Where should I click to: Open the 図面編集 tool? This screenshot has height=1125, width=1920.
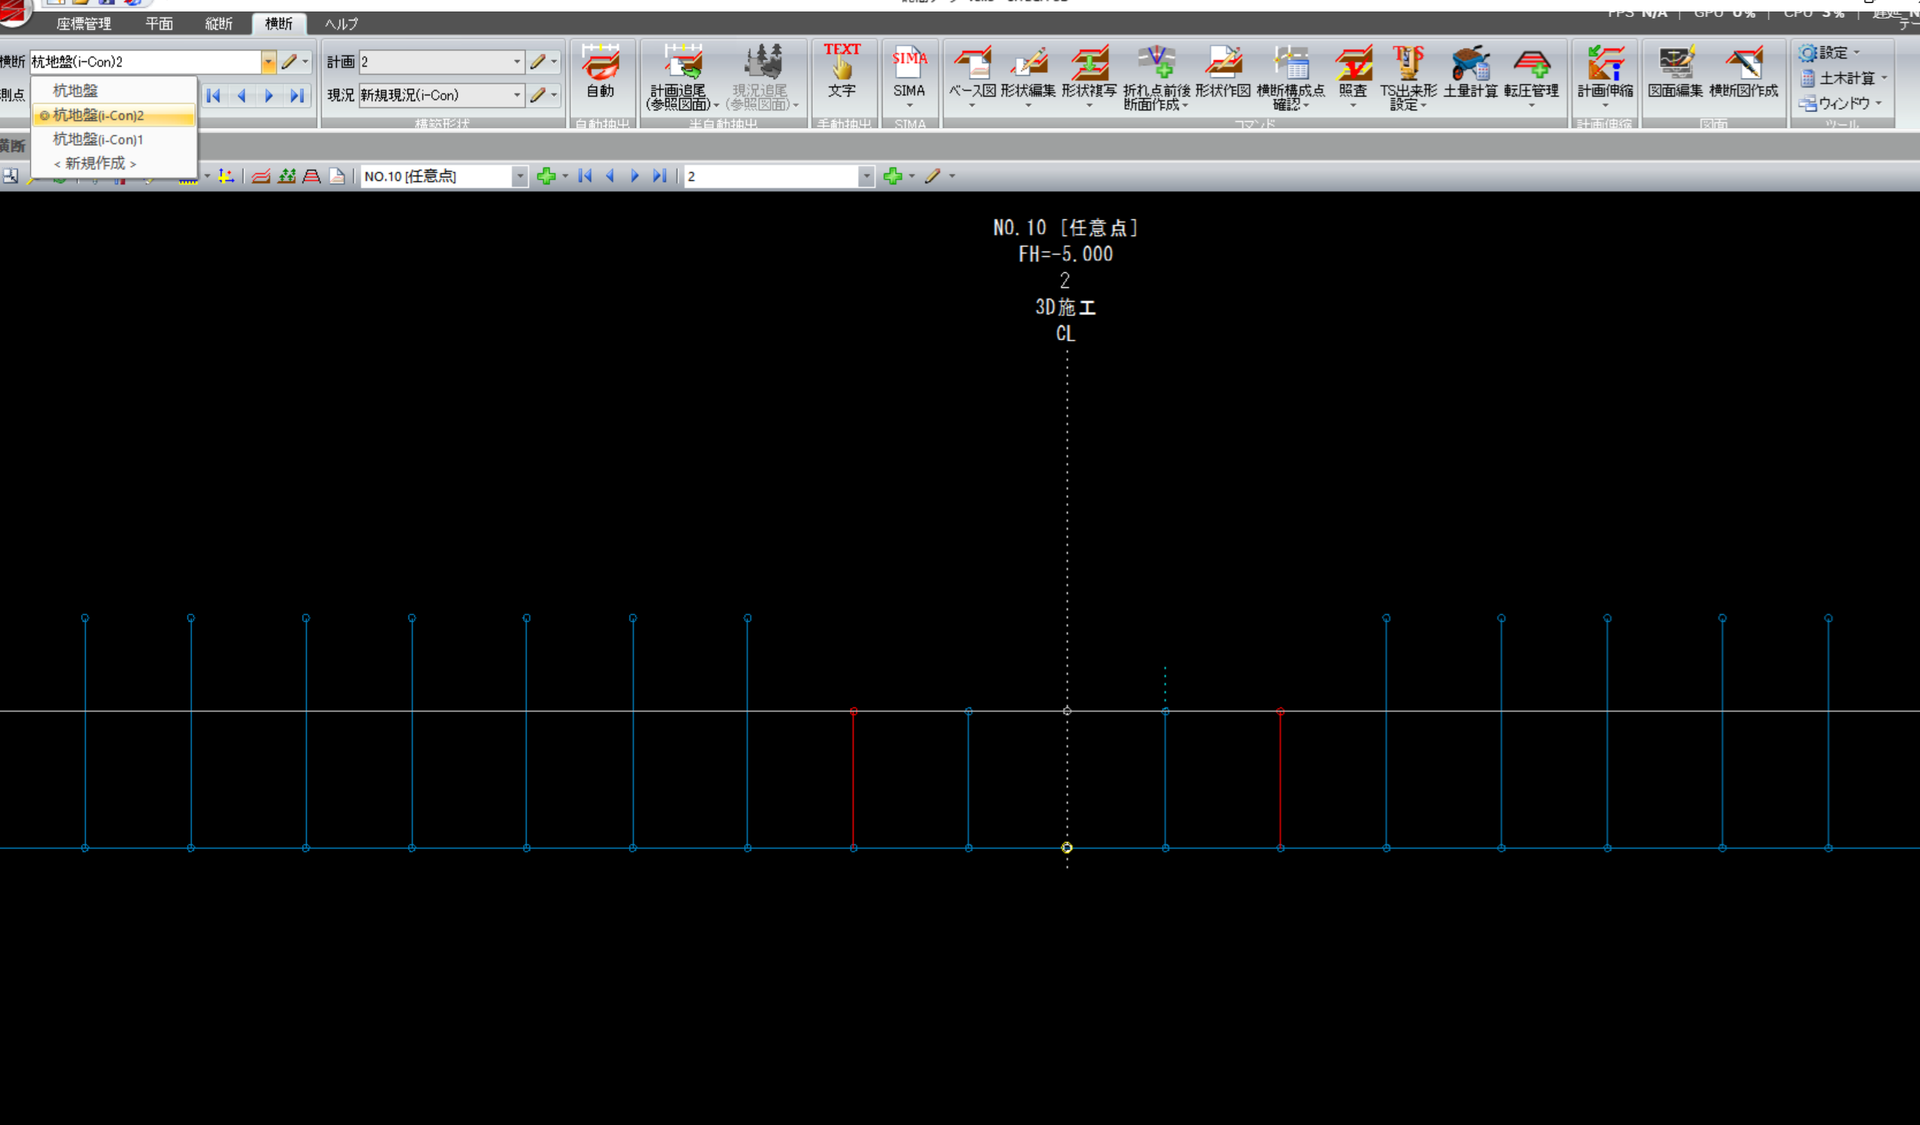(1676, 72)
